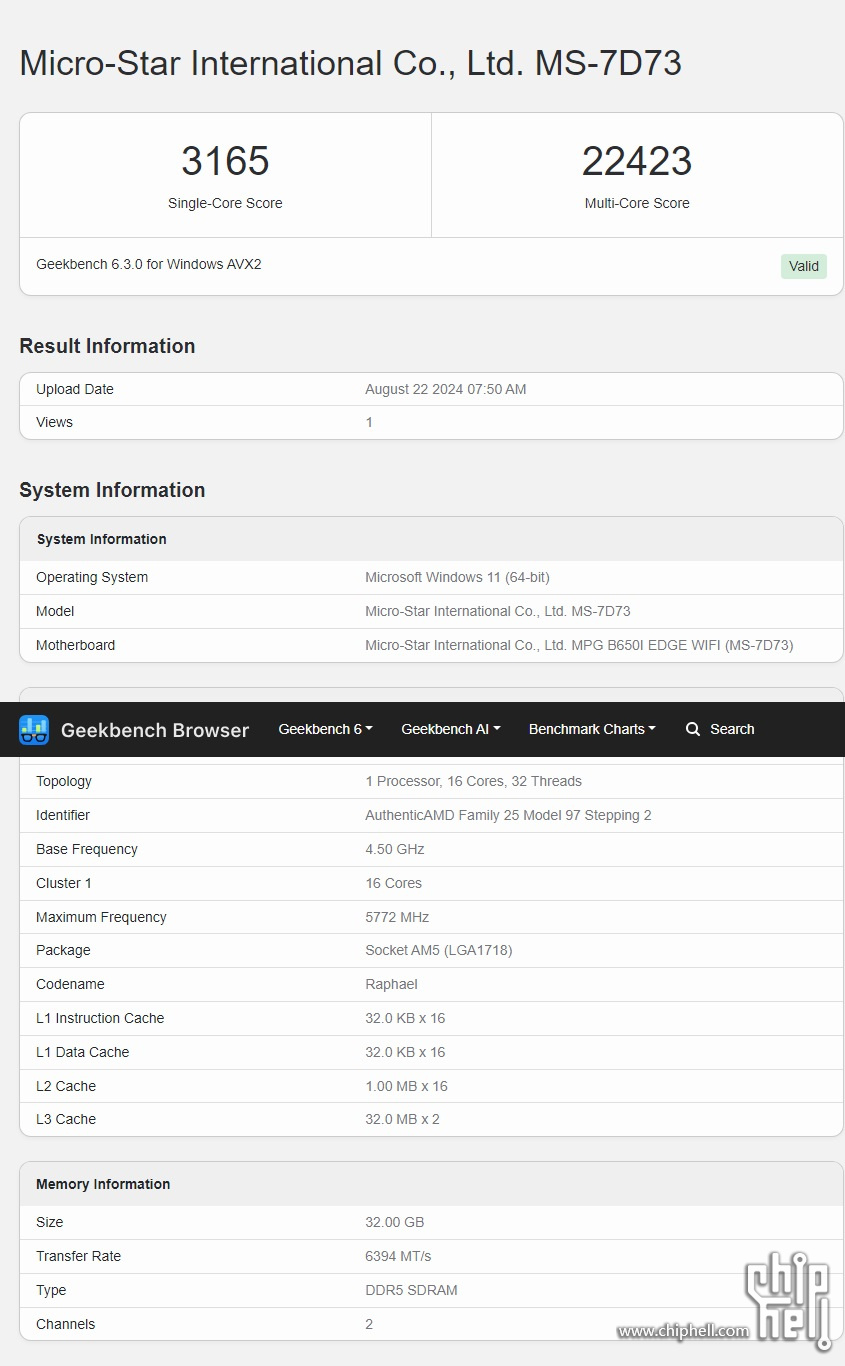Click the Views row label
Image resolution: width=845 pixels, height=1366 pixels.
click(54, 422)
